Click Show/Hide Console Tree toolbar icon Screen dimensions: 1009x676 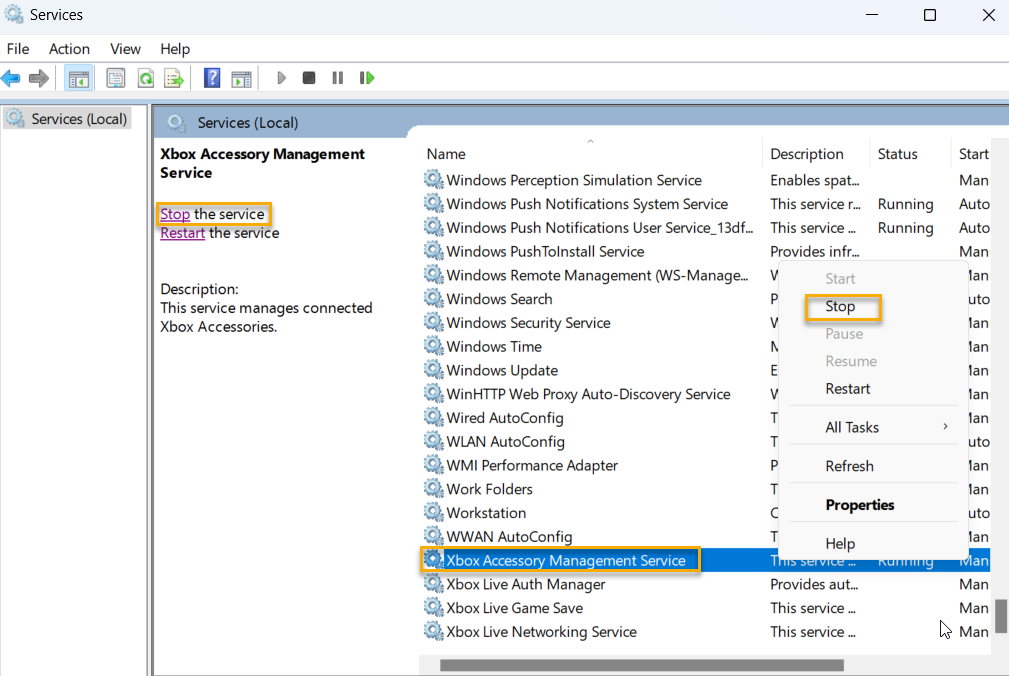pyautogui.click(x=78, y=78)
